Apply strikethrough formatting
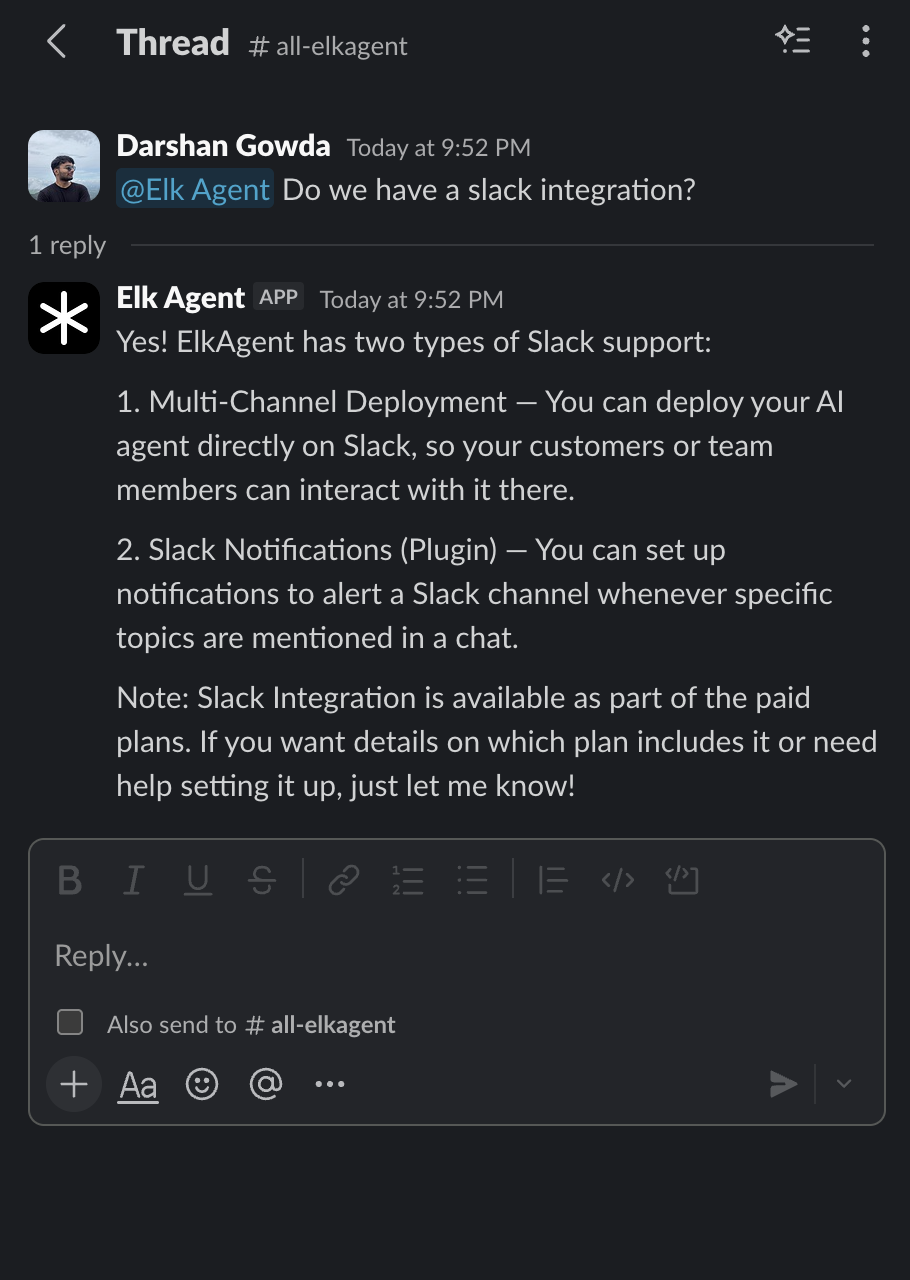The height and width of the screenshot is (1280, 910). pos(262,880)
